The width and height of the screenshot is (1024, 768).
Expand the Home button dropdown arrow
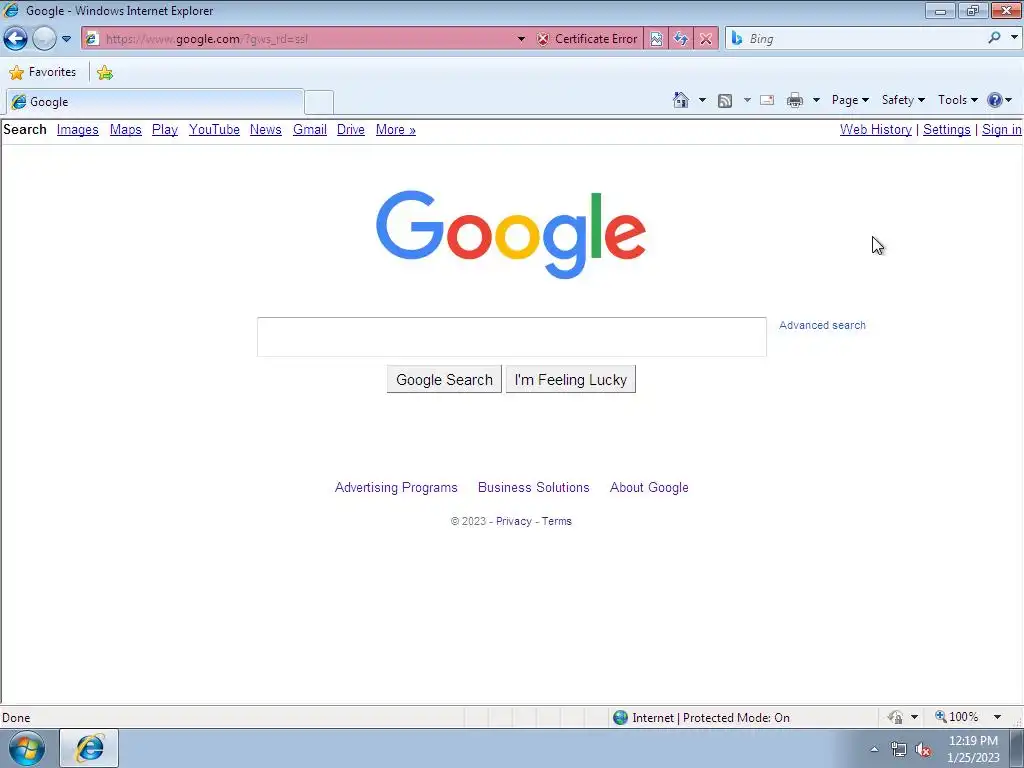click(x=702, y=101)
